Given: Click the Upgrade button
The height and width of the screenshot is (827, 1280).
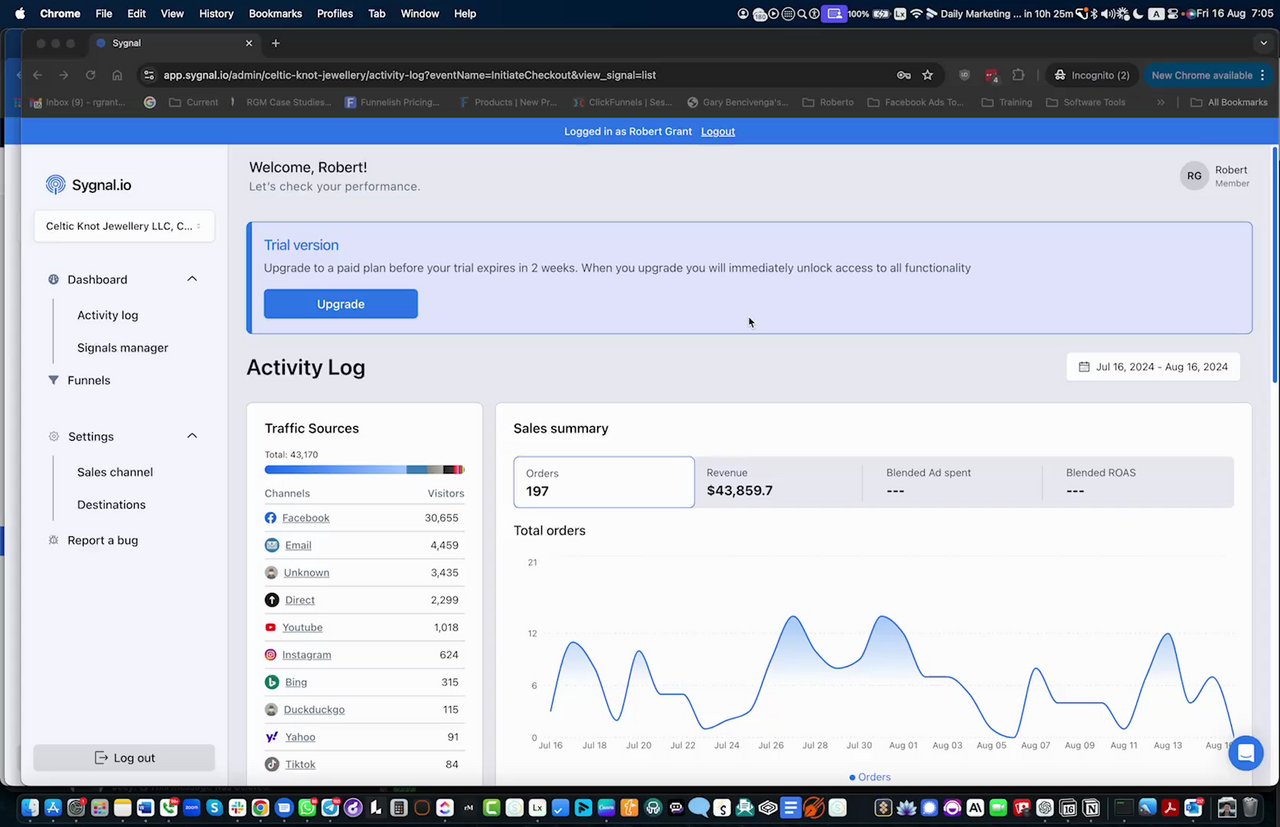Looking at the screenshot, I should point(341,304).
